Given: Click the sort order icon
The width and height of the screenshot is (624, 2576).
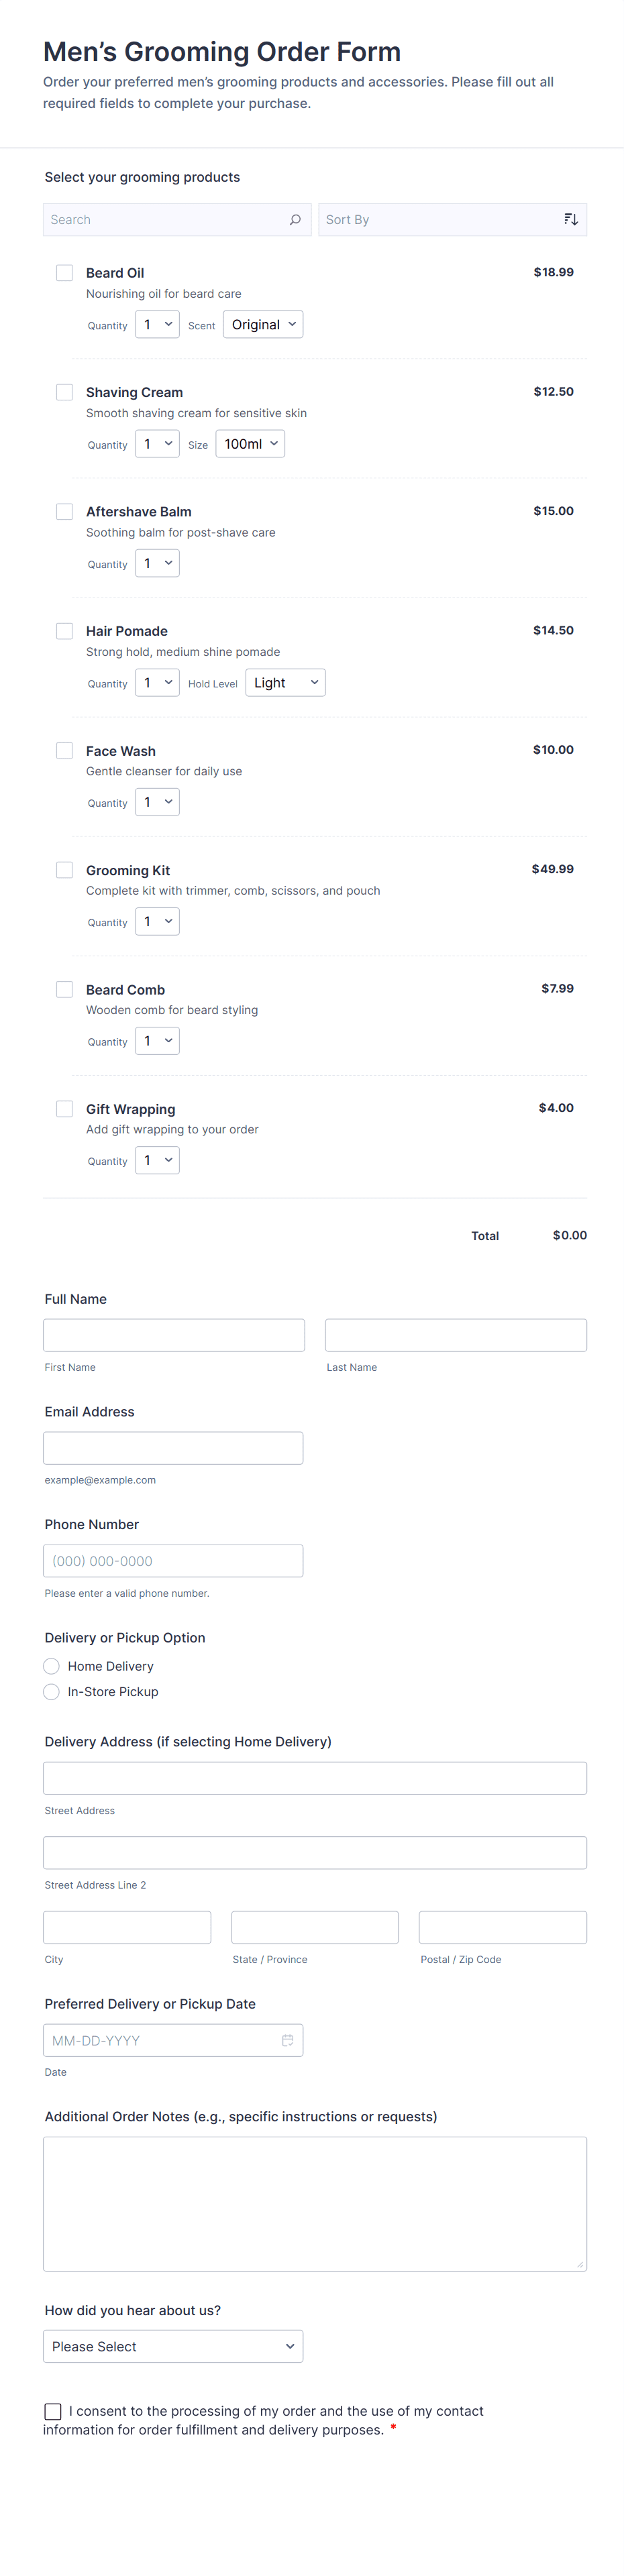Looking at the screenshot, I should click(x=571, y=220).
